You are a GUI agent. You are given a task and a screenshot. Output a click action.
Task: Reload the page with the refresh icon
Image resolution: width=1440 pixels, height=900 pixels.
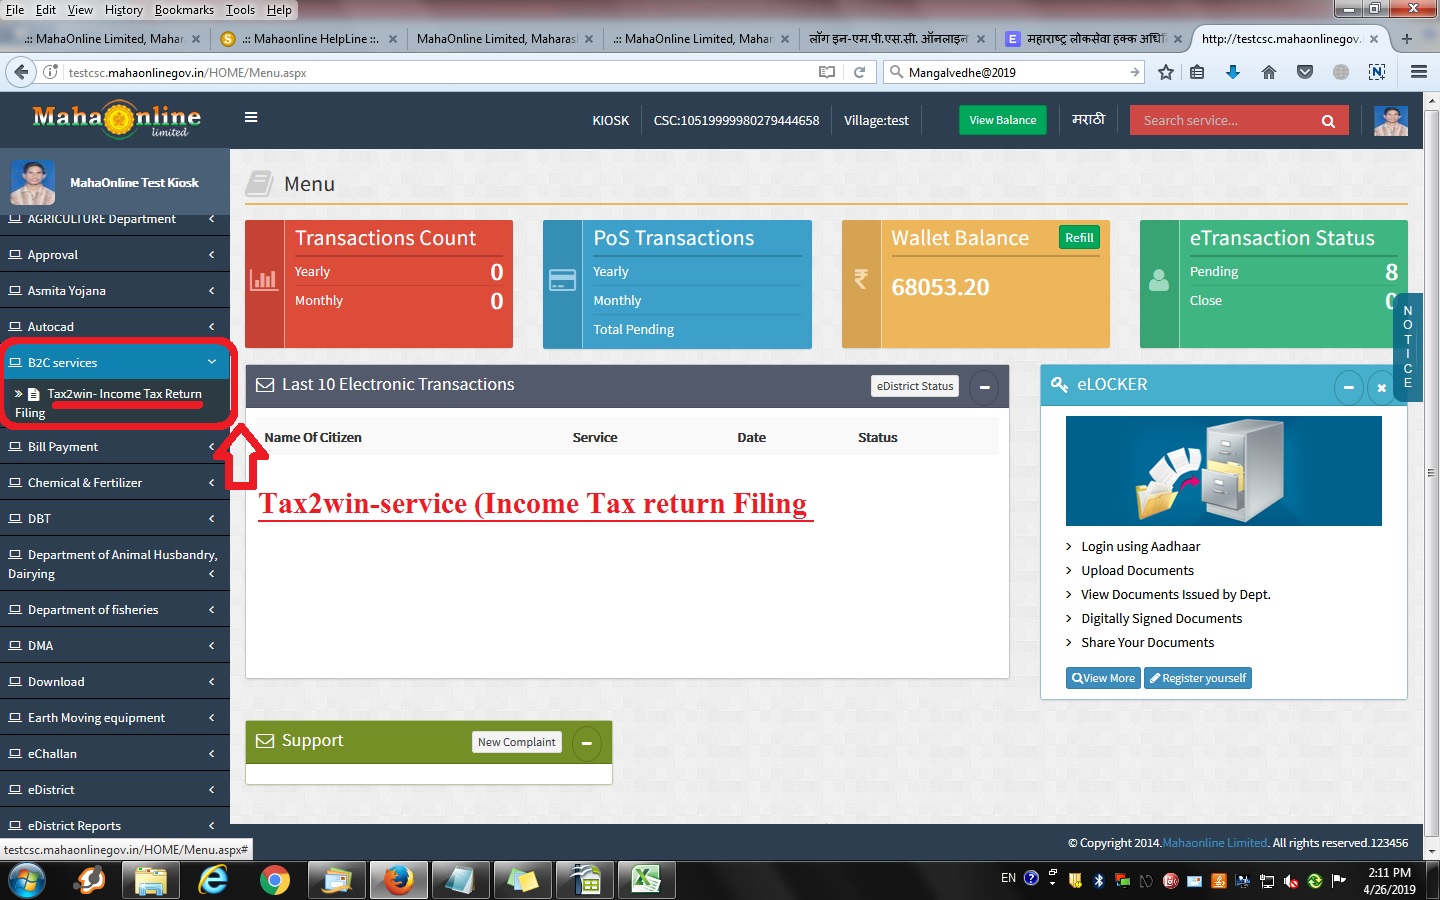[x=859, y=72]
